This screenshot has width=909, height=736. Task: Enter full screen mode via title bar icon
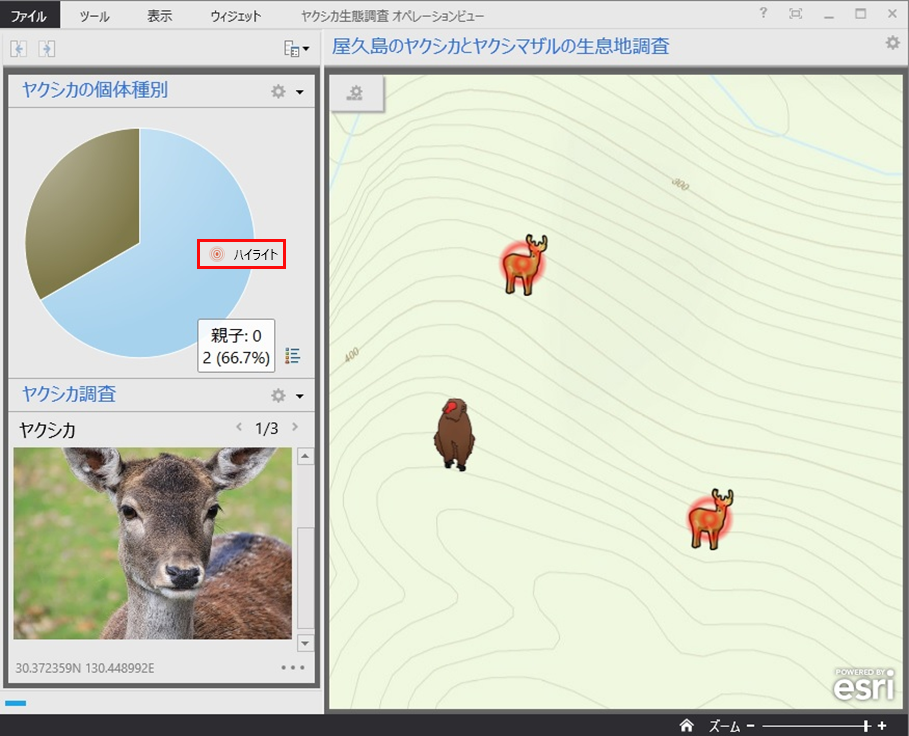tap(795, 14)
